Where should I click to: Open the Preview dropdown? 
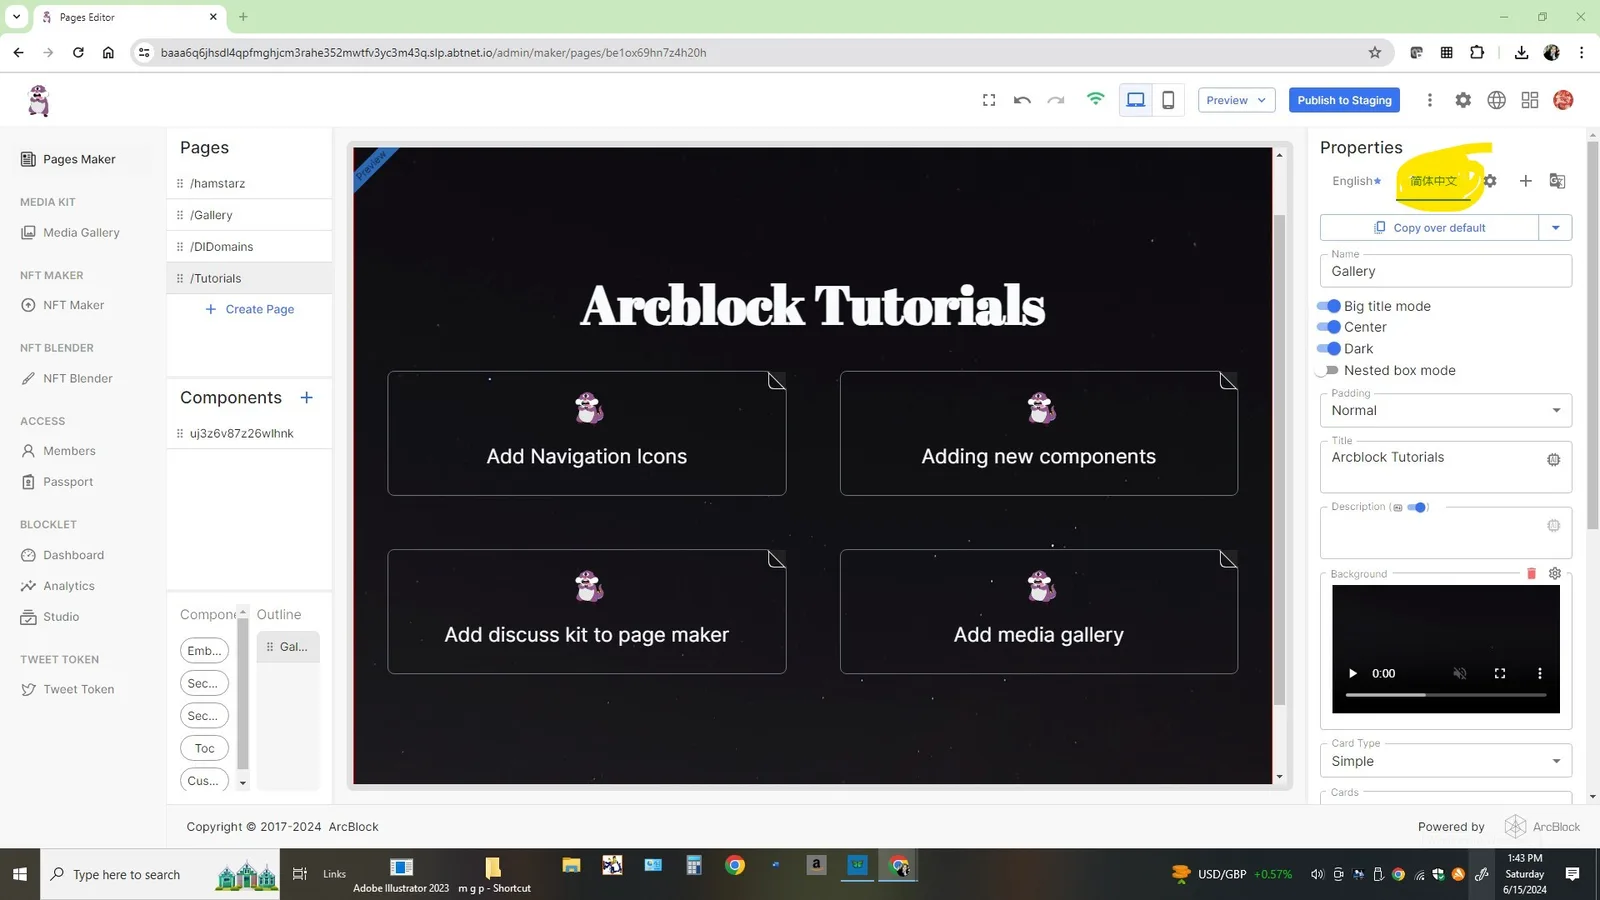click(x=1236, y=100)
